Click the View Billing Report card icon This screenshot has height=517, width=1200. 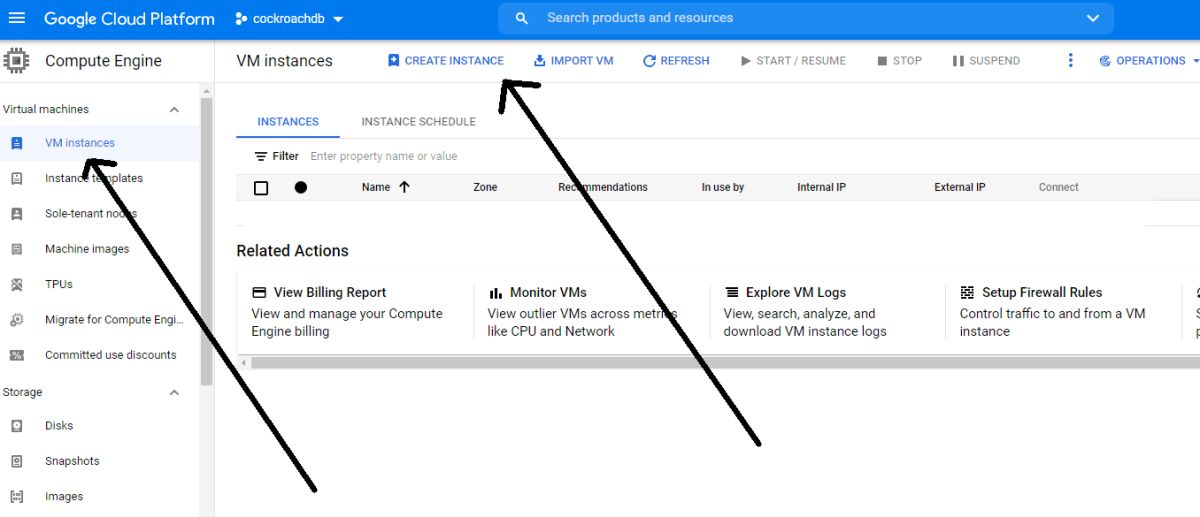tap(259, 293)
